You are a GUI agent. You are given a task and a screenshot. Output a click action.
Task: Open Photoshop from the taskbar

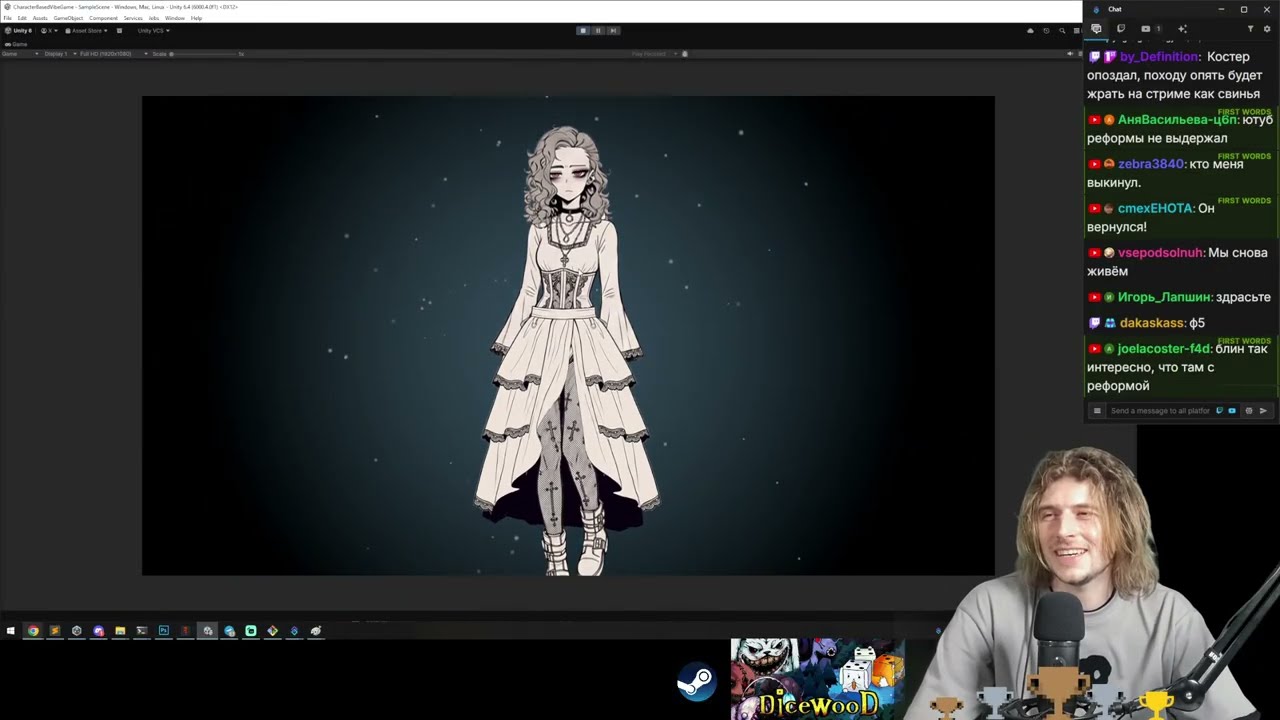pyautogui.click(x=164, y=631)
